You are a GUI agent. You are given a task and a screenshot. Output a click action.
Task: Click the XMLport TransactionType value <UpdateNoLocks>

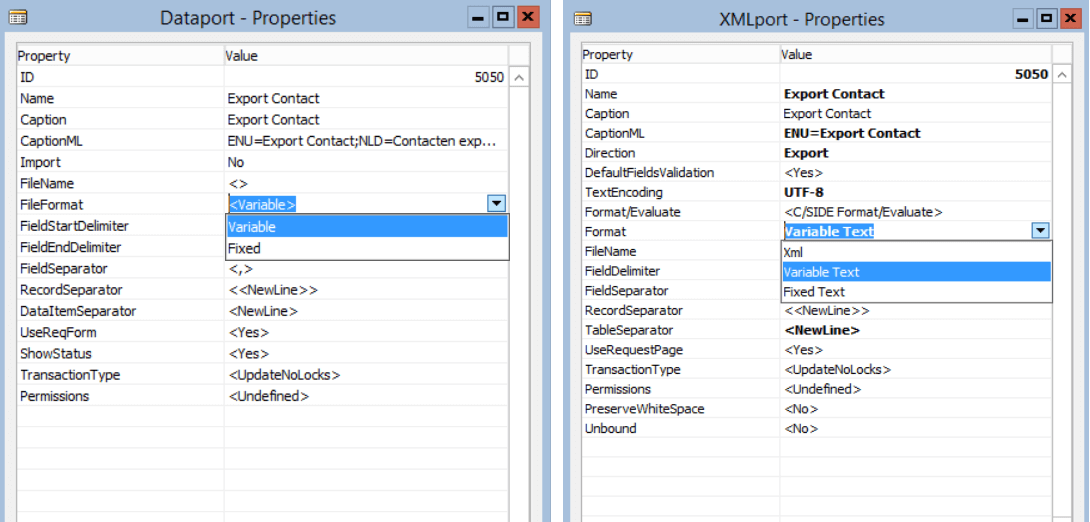tap(838, 370)
